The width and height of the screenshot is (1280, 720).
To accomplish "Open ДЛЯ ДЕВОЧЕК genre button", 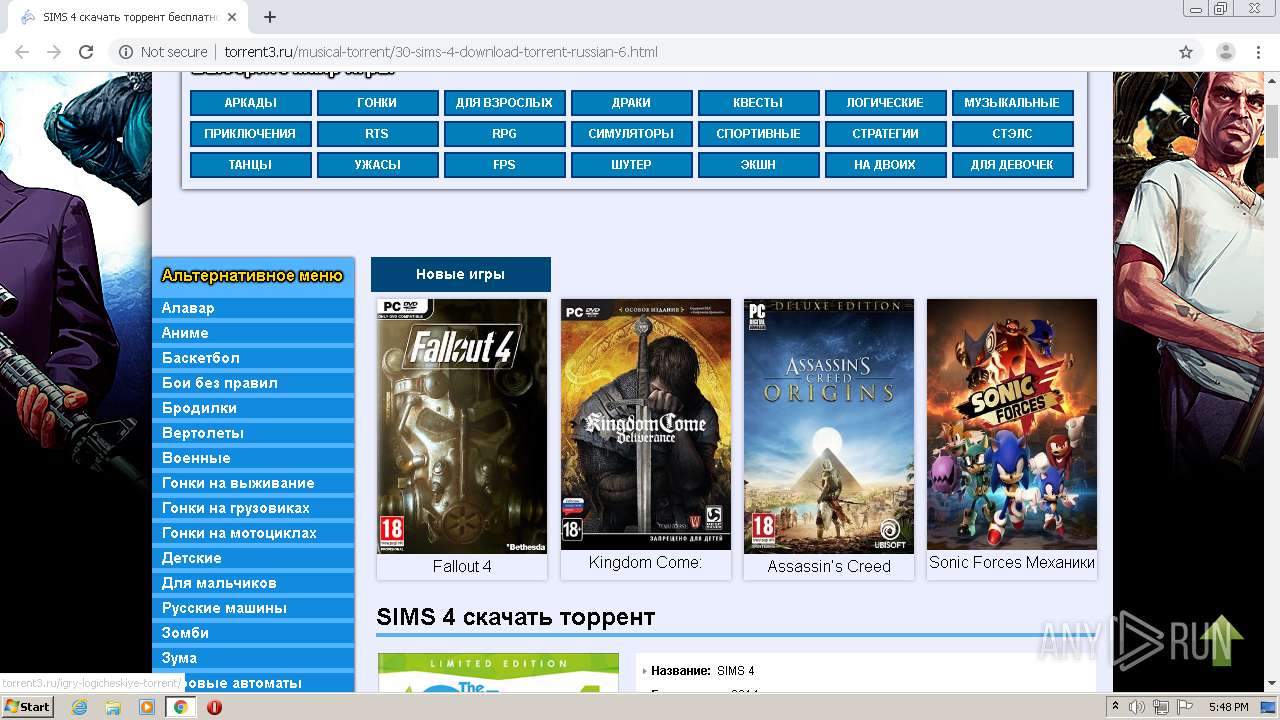I will (x=1013, y=165).
